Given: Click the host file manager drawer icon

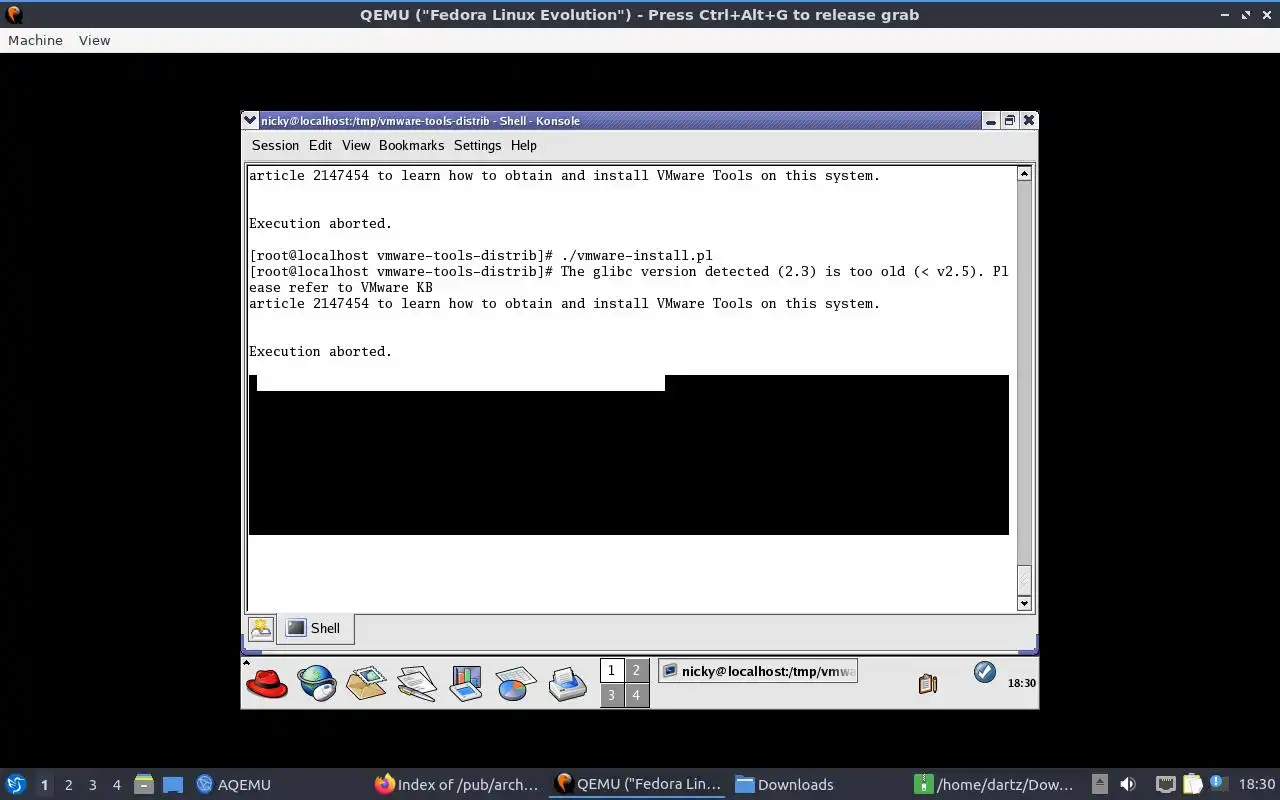Looking at the screenshot, I should tap(143, 784).
